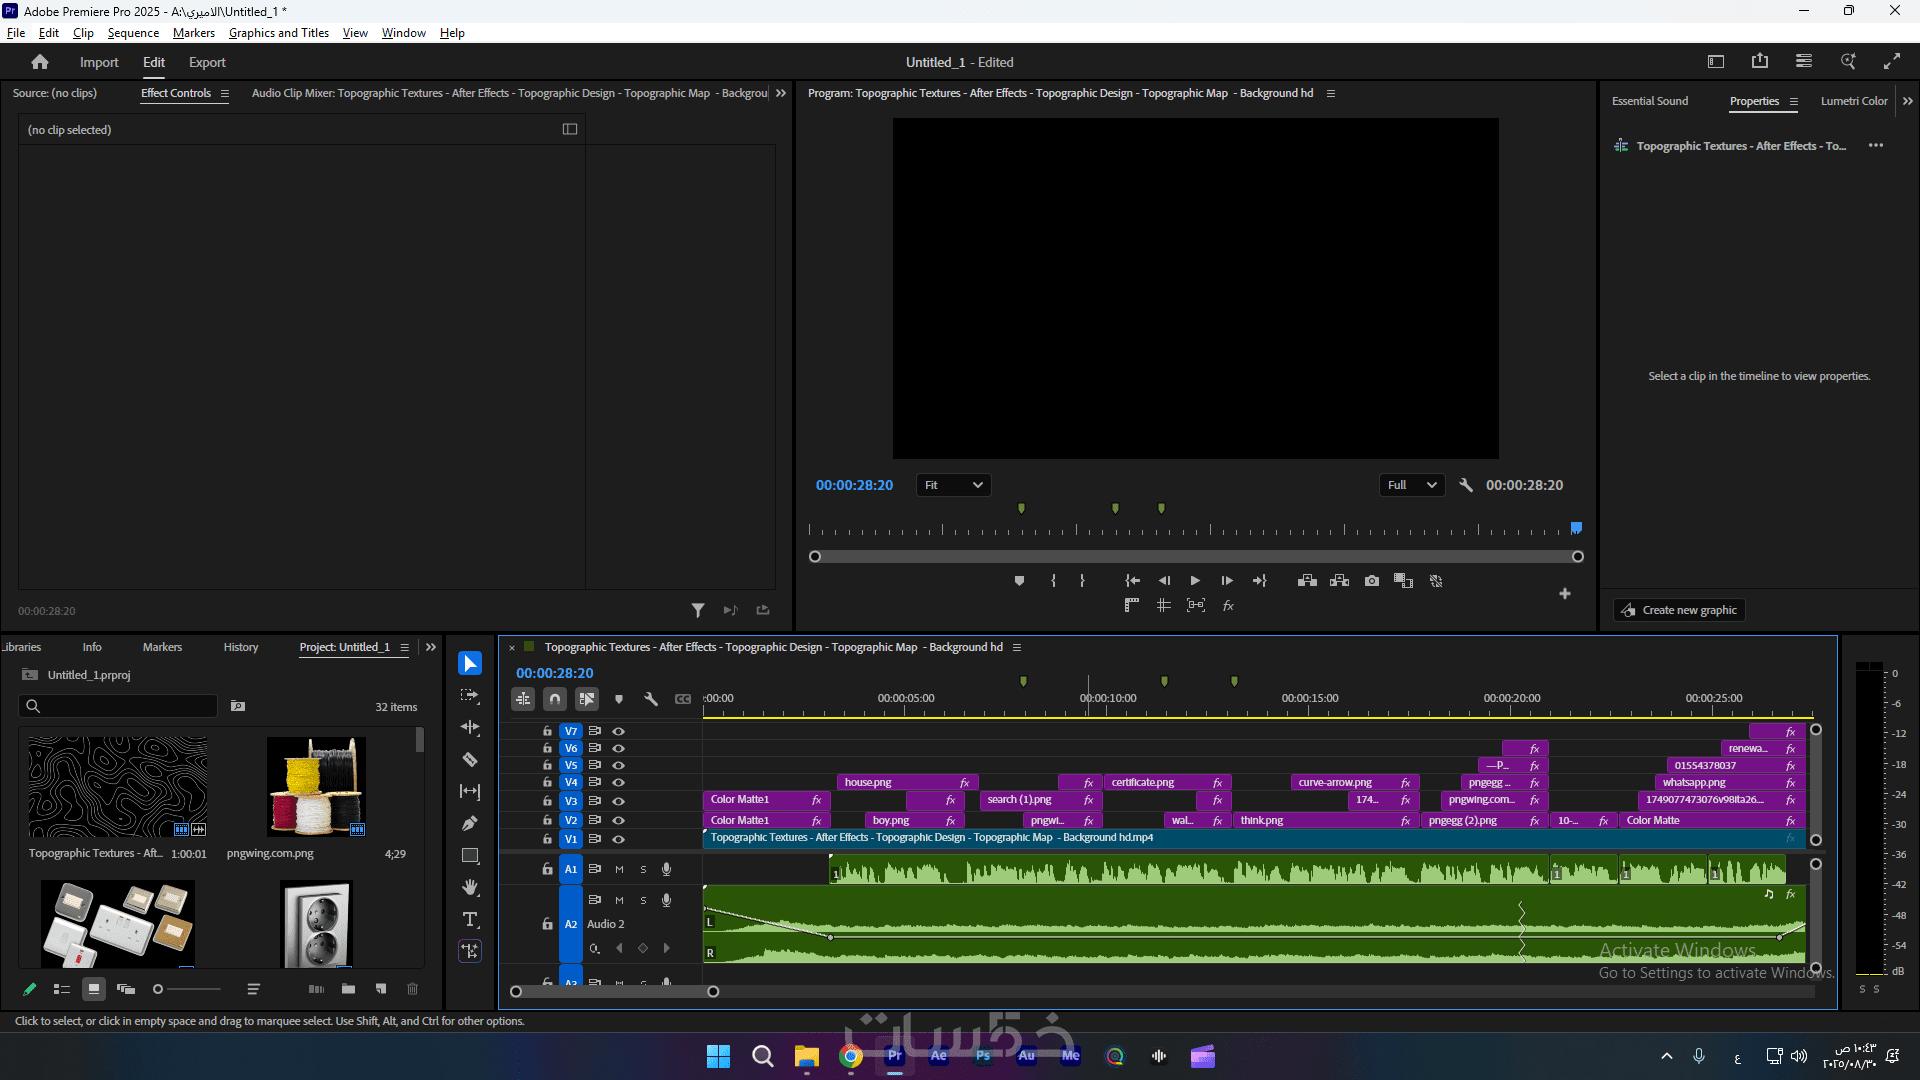
Task: Open the timeline wrench settings
Action: tap(651, 700)
